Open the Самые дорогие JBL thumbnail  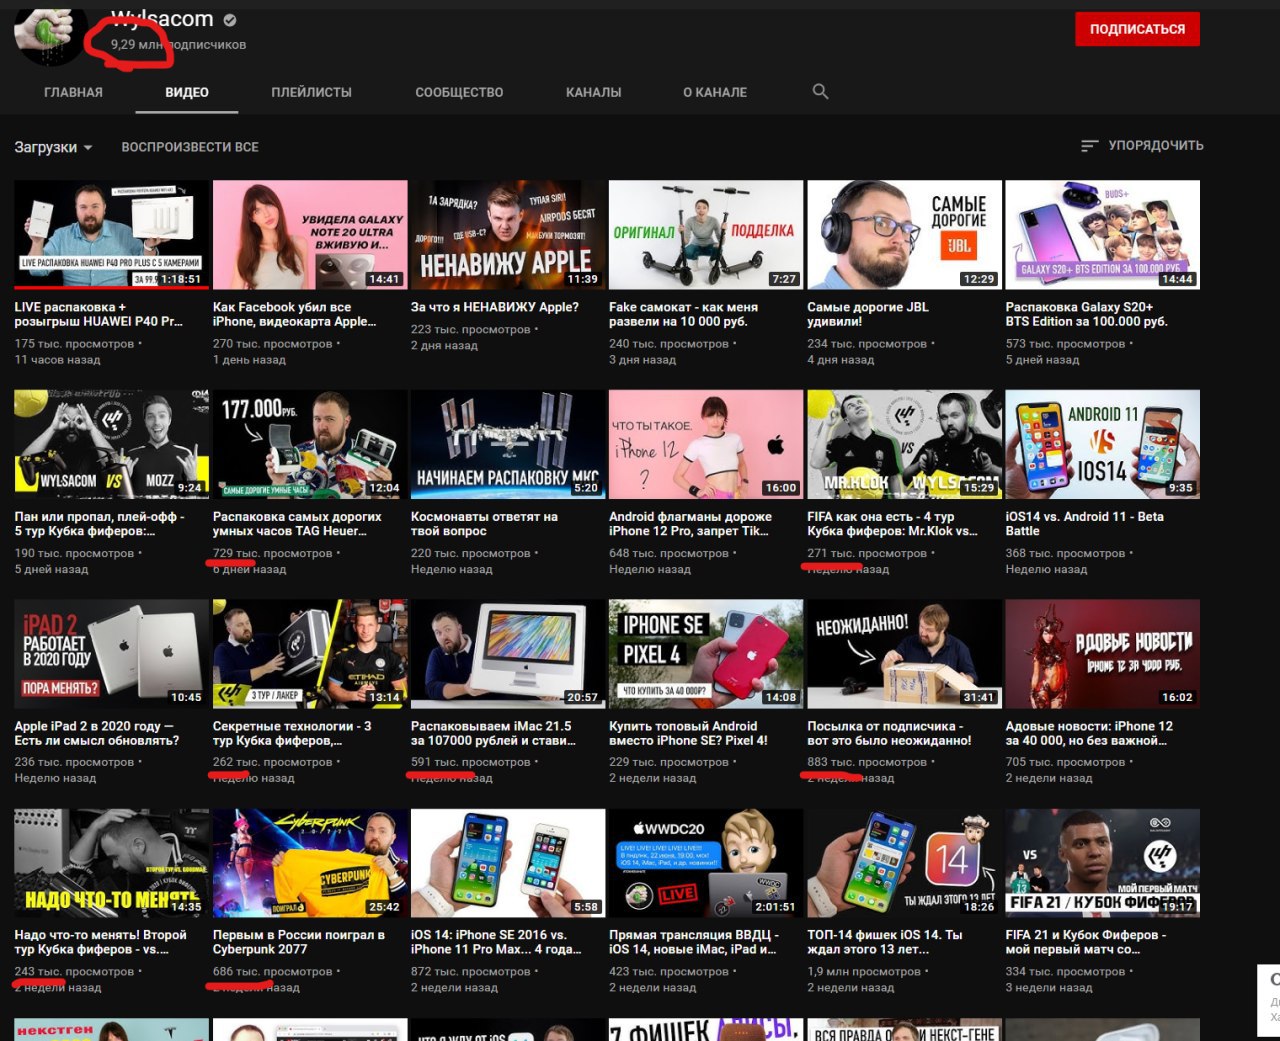pyautogui.click(x=904, y=235)
